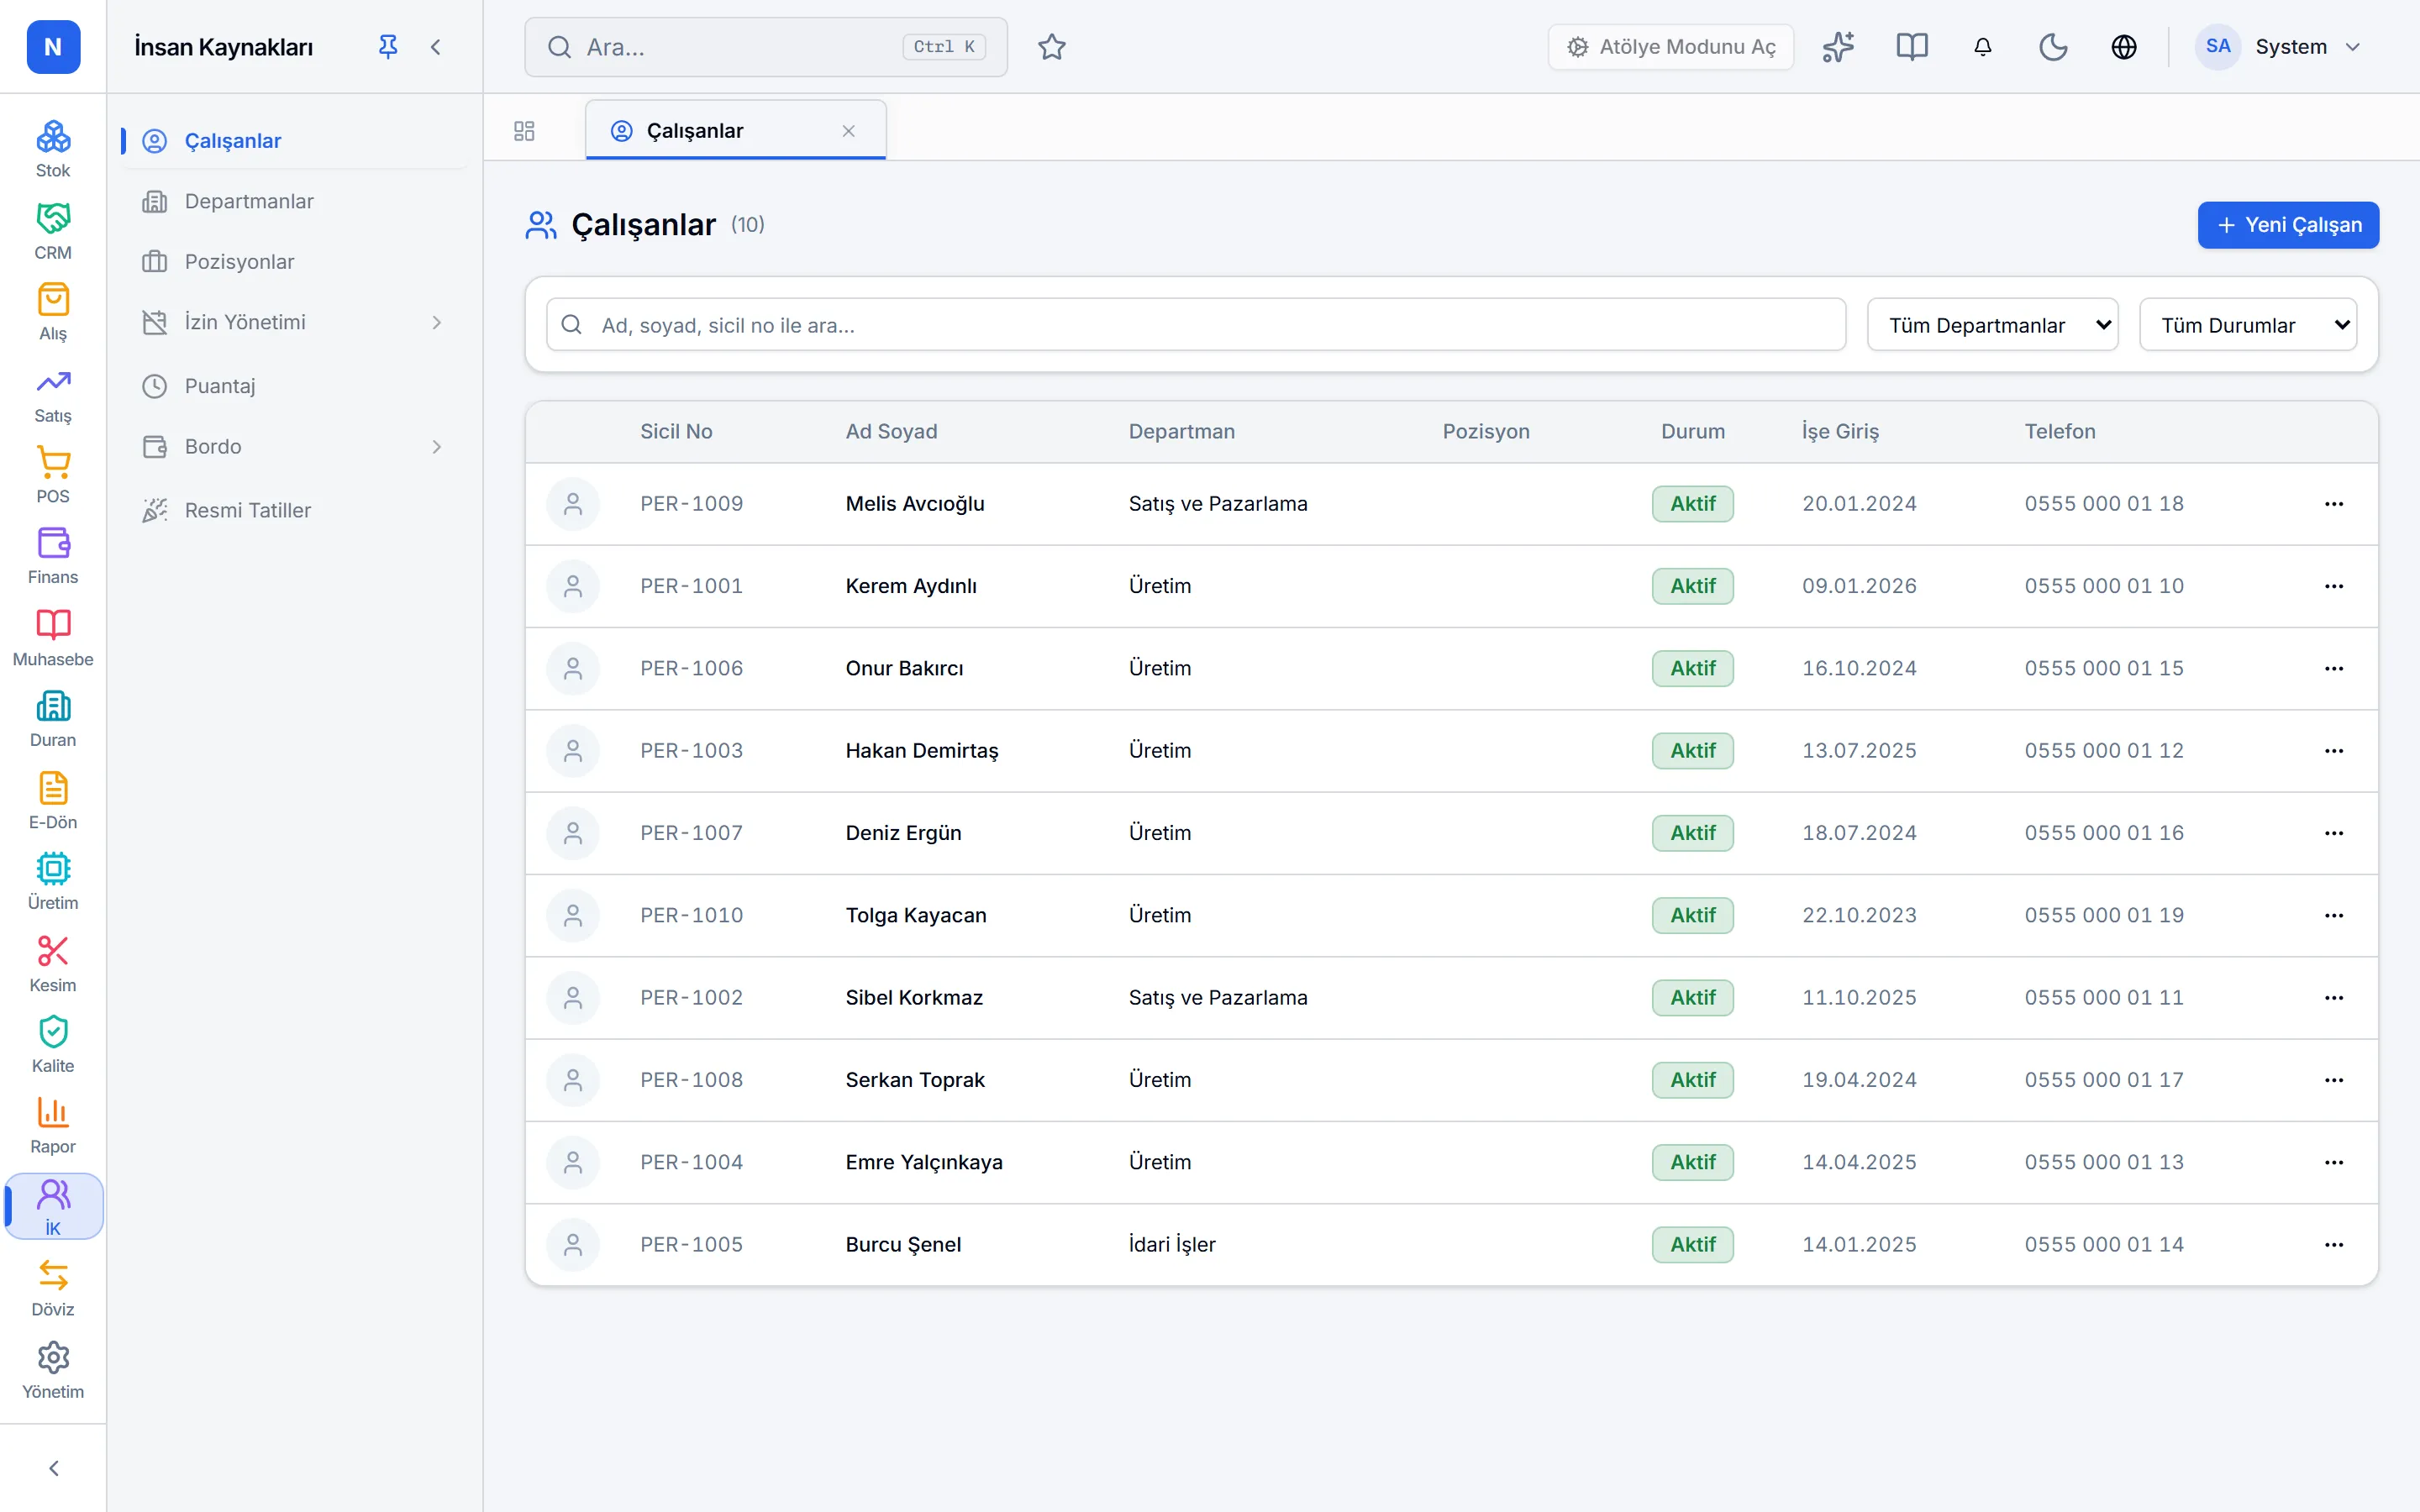Image resolution: width=2420 pixels, height=1512 pixels.
Task: Open the Duran fixed assets module
Action: coord(53,720)
